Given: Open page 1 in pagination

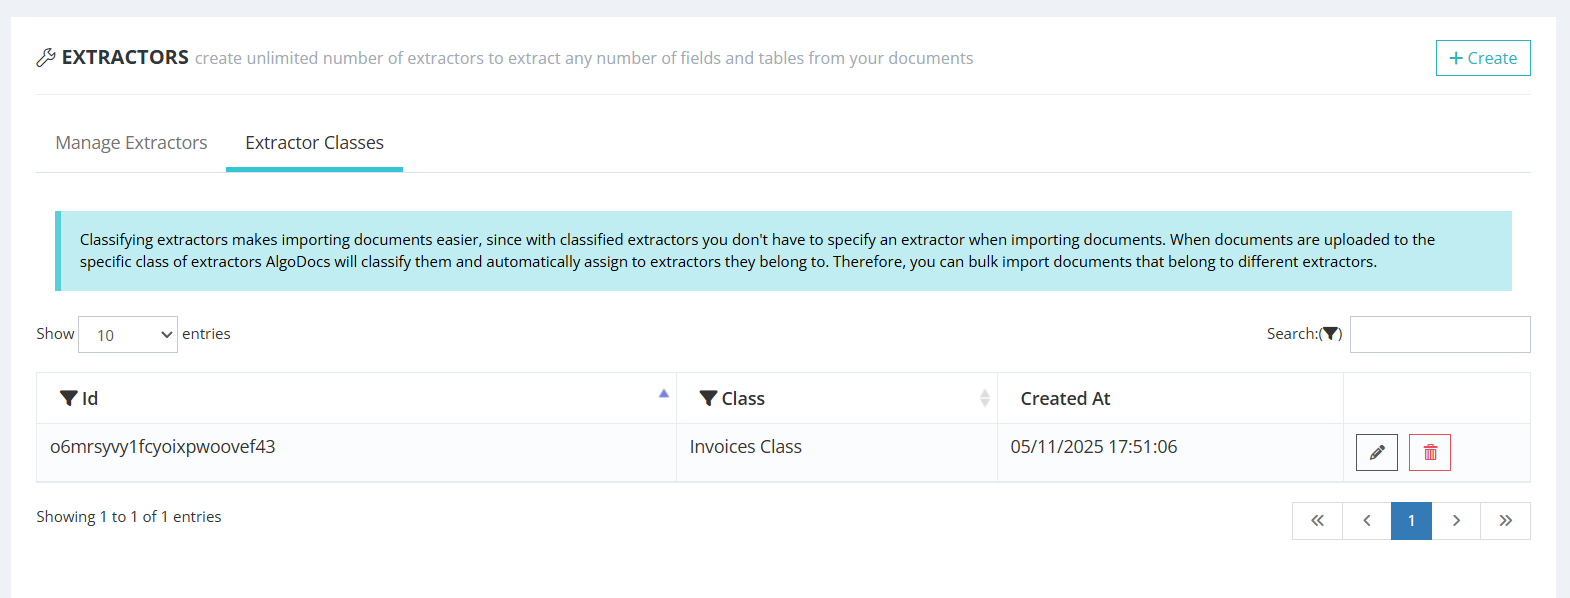Looking at the screenshot, I should pos(1411,520).
